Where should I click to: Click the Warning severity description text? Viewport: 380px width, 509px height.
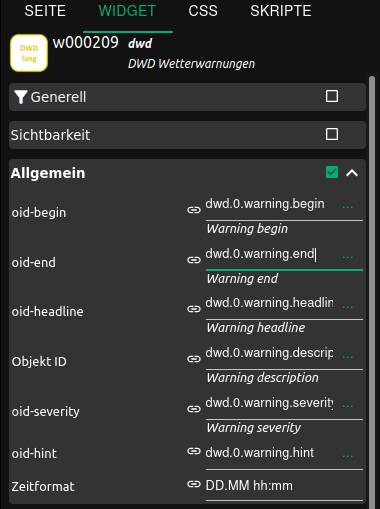pos(253,428)
